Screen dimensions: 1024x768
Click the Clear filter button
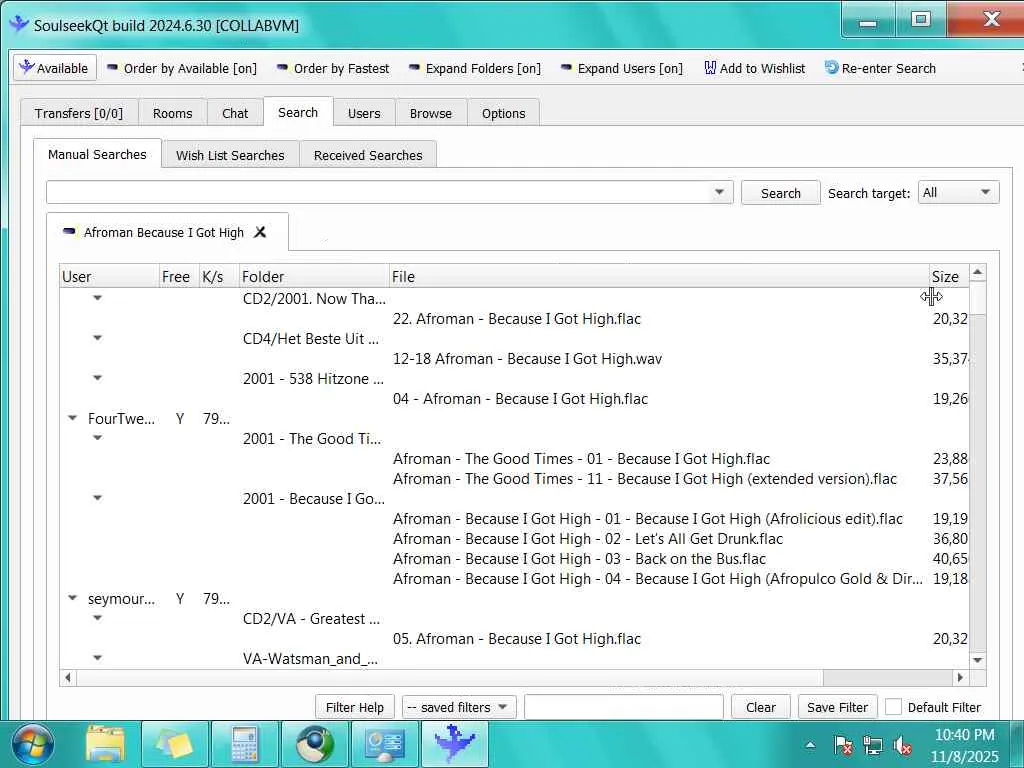761,707
